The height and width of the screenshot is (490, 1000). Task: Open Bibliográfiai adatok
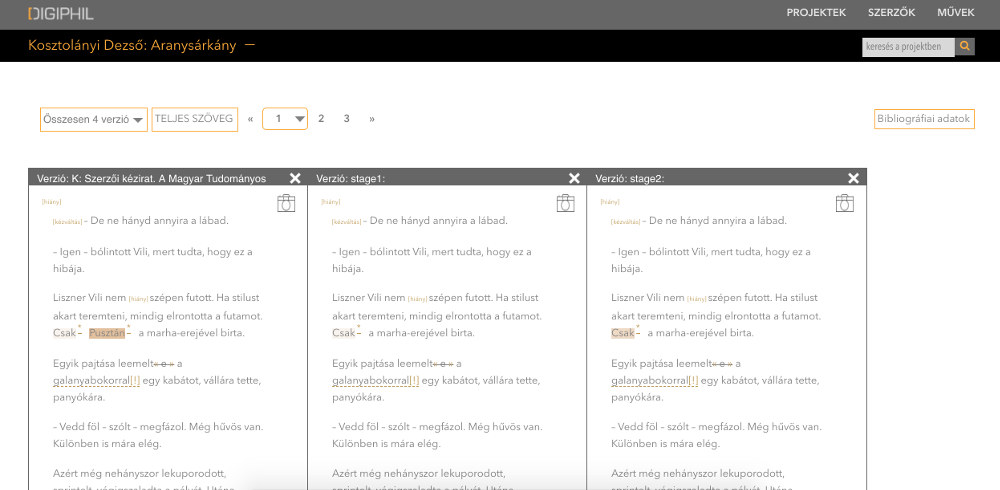click(x=923, y=119)
